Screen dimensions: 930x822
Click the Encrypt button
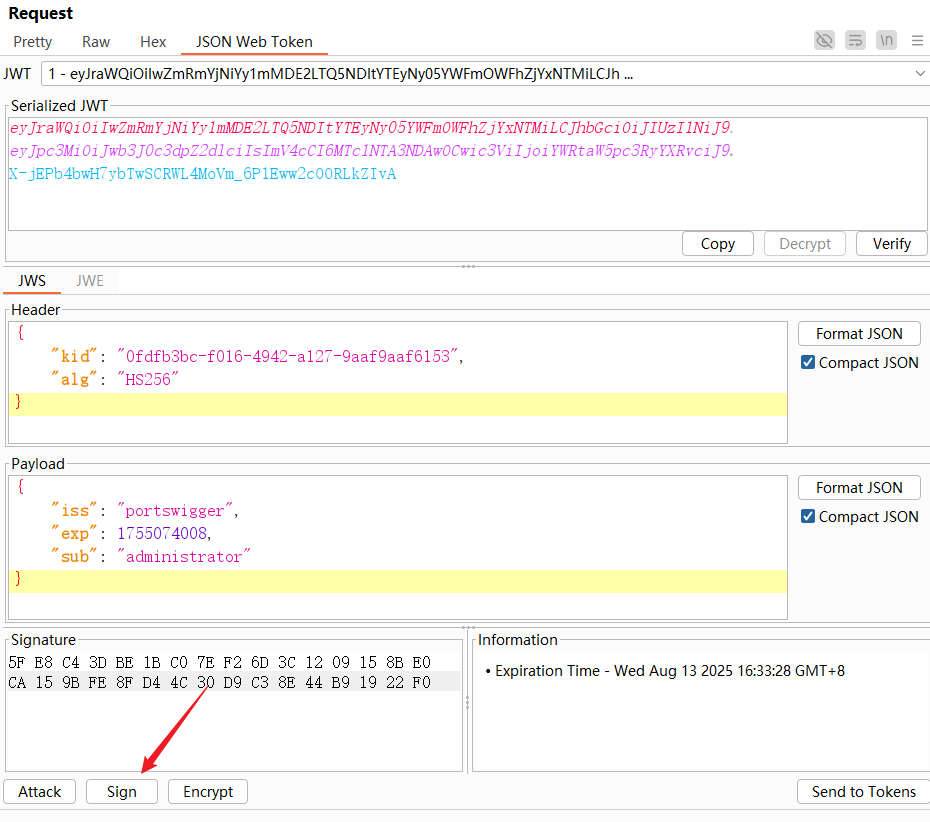(x=208, y=792)
